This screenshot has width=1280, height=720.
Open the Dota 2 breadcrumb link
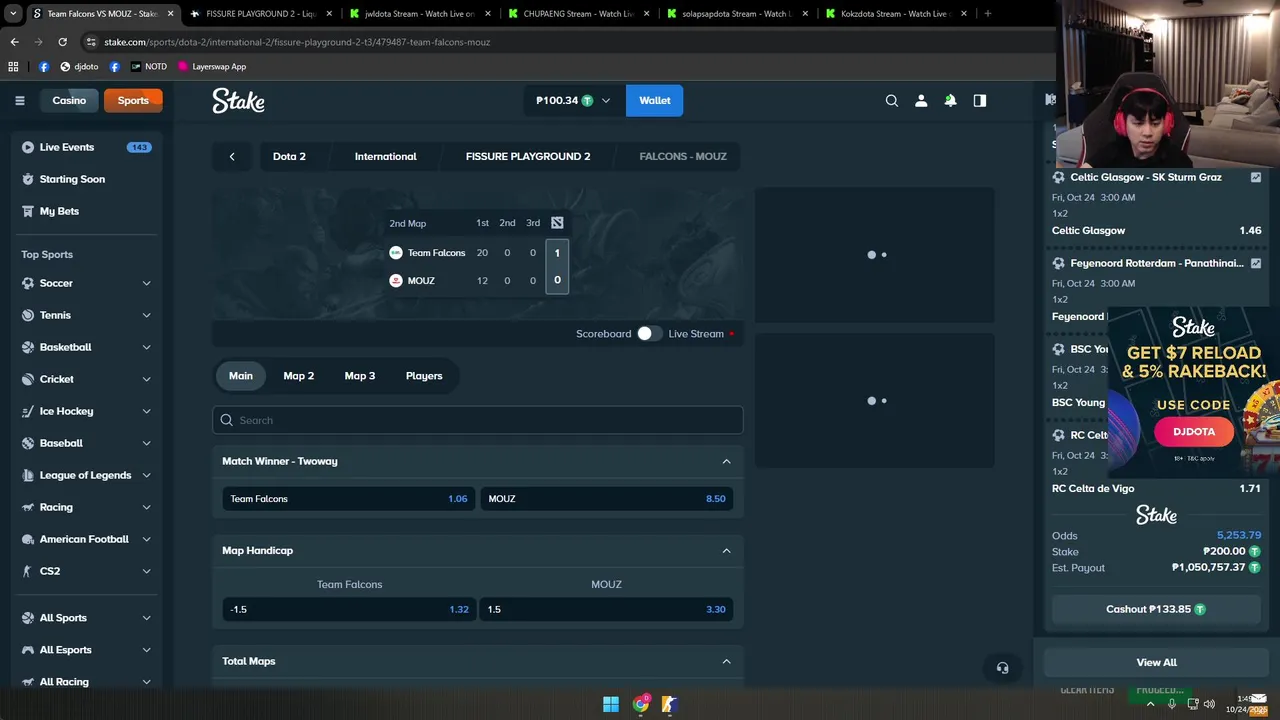[x=289, y=156]
